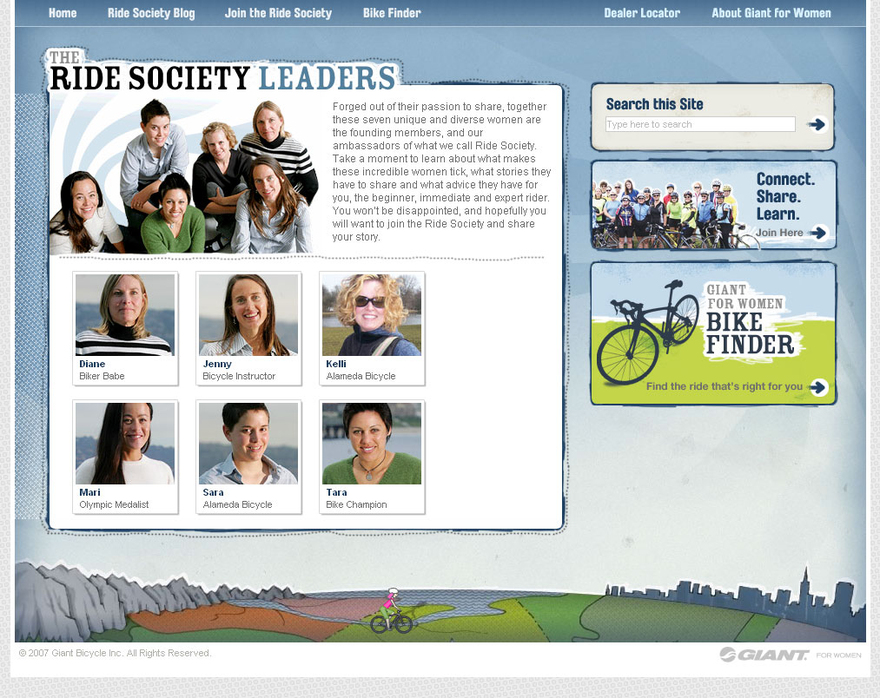Open Mari the Olympic Medalist's photo

click(x=125, y=444)
